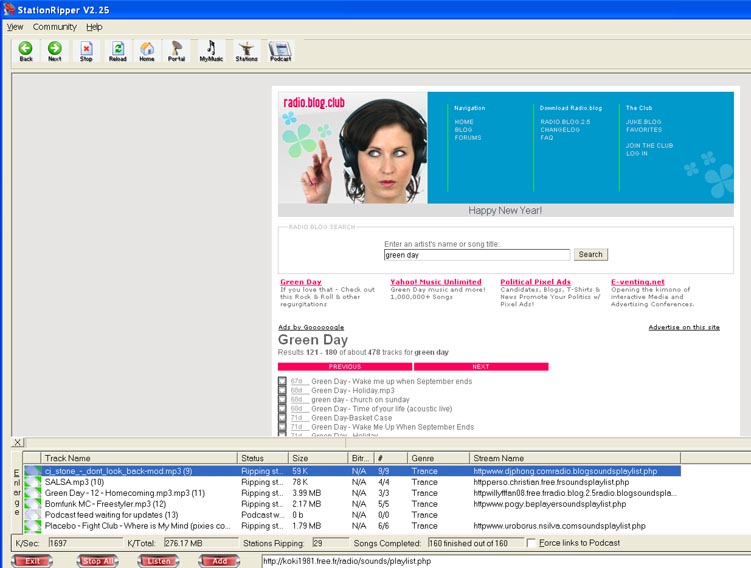Click CHANGELOG link in banner
The image size is (751, 568).
coord(560,130)
